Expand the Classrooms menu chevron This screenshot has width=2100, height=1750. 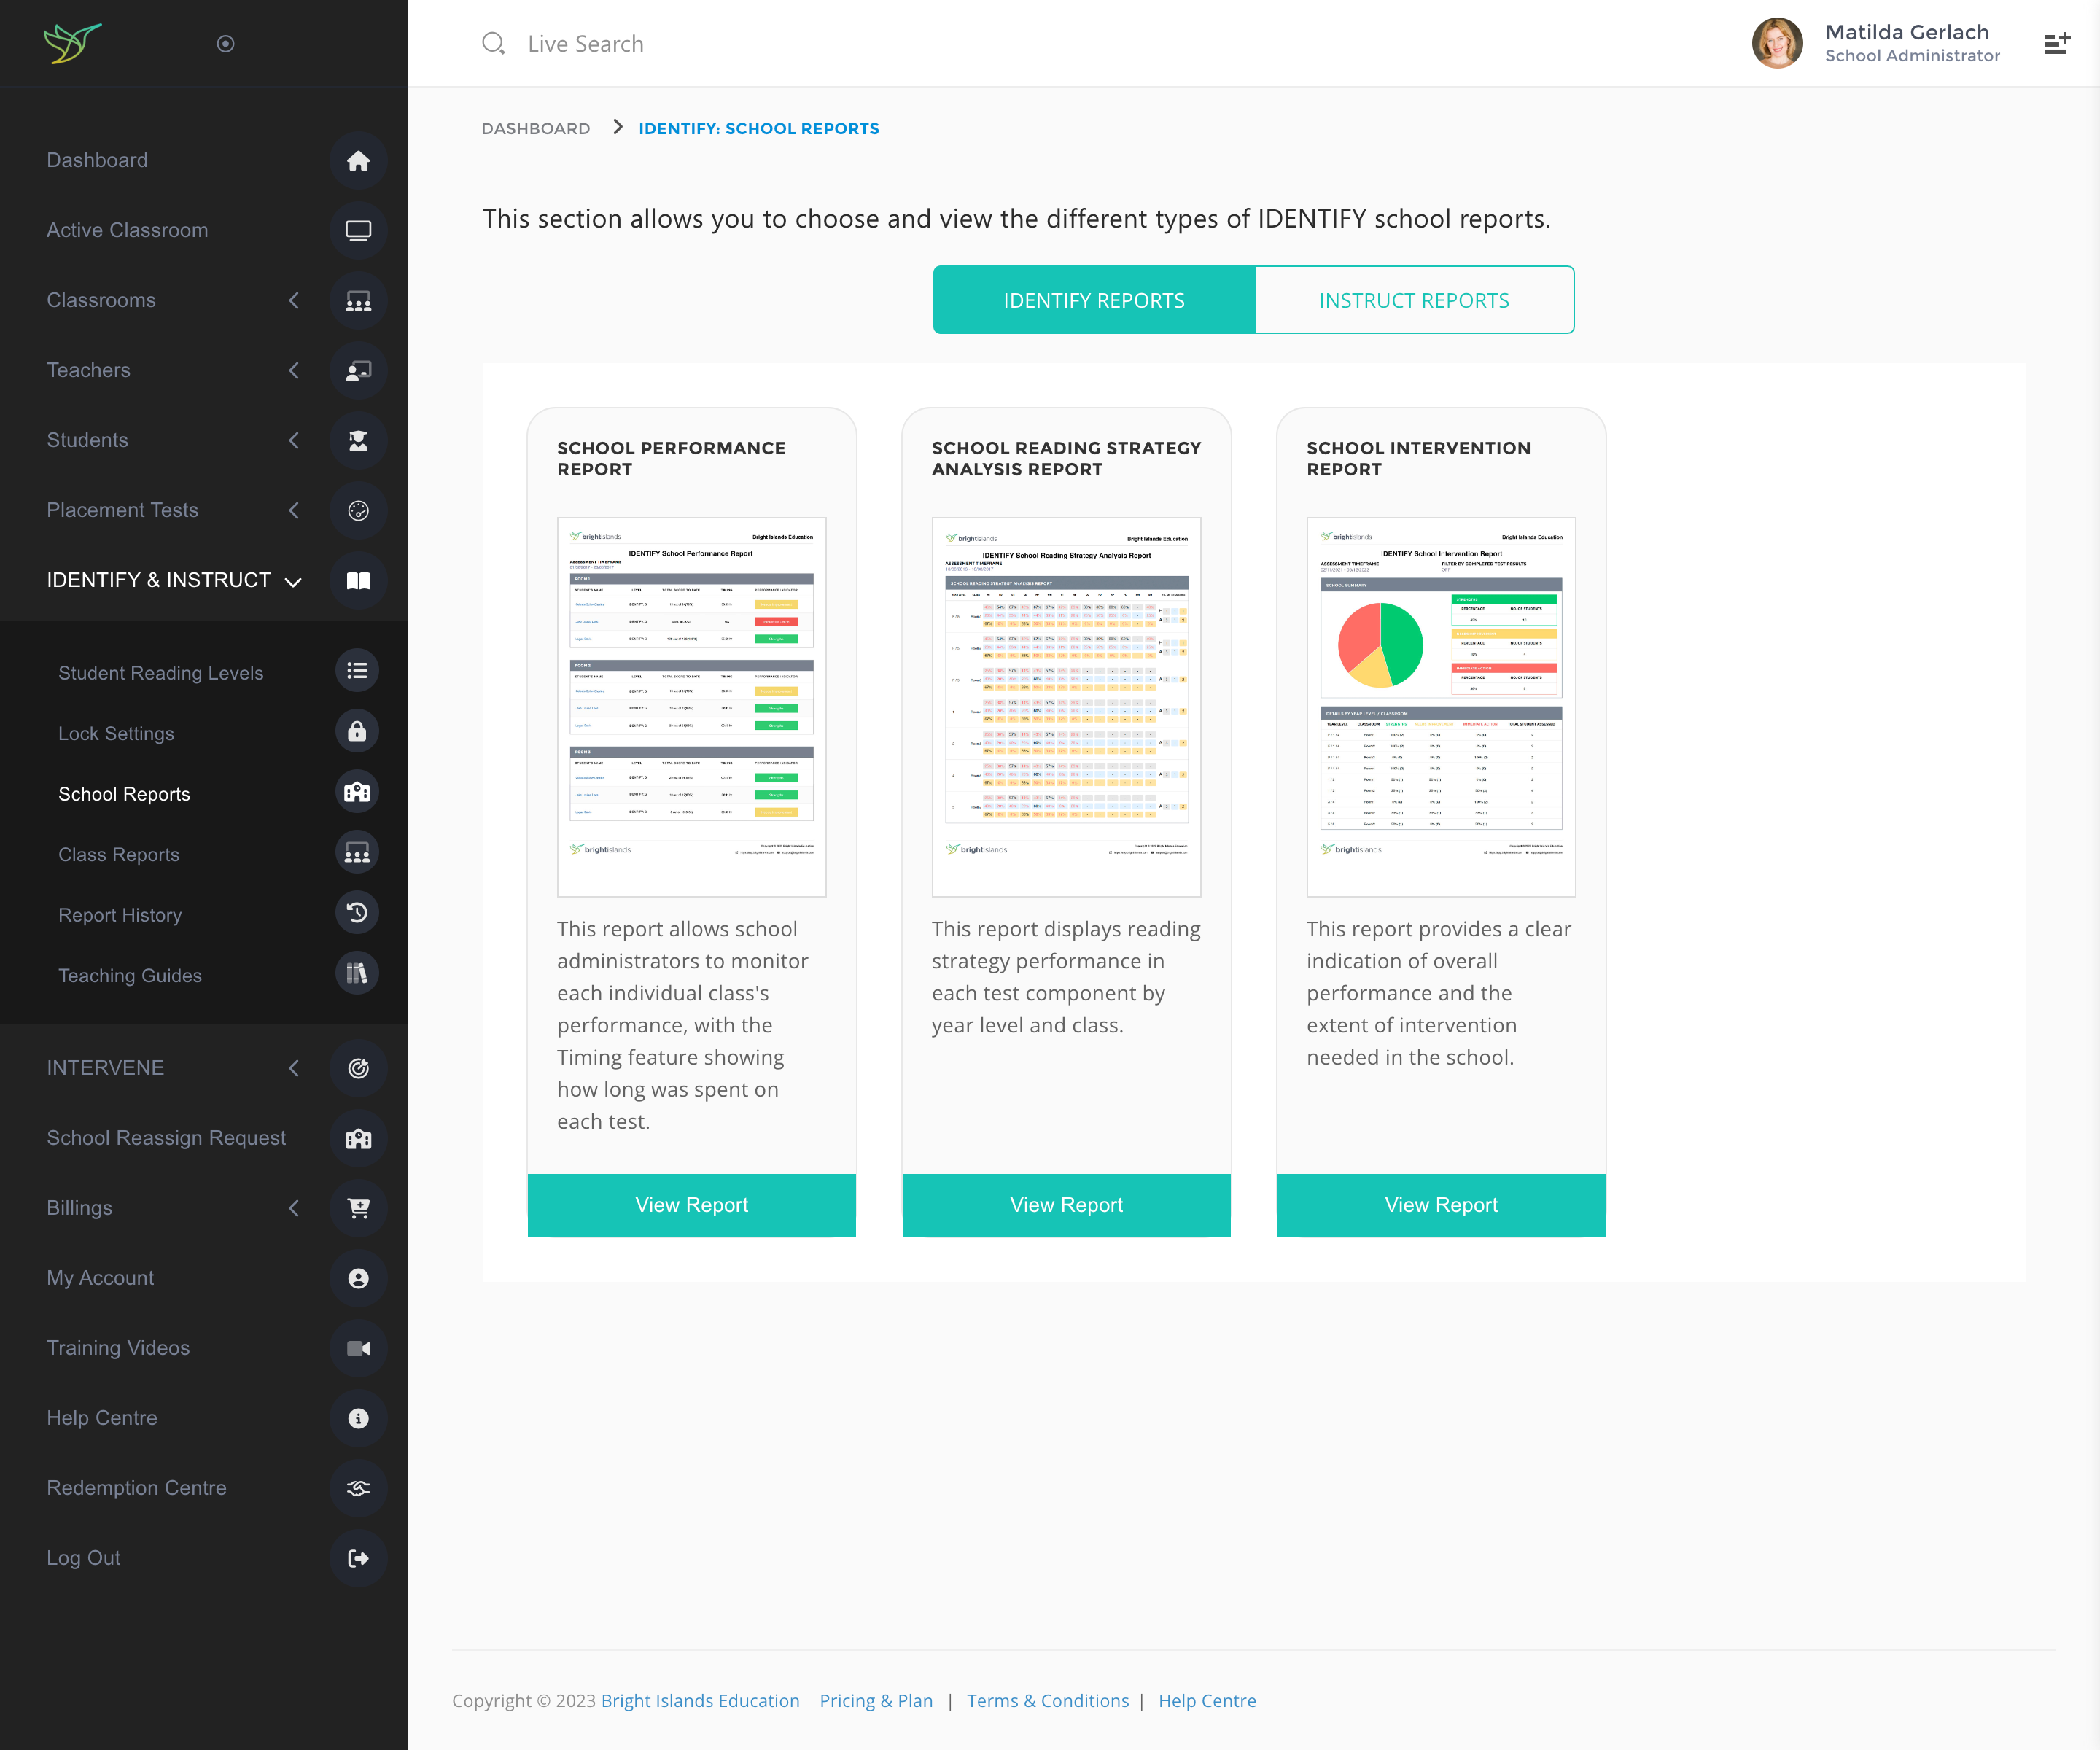click(x=294, y=301)
